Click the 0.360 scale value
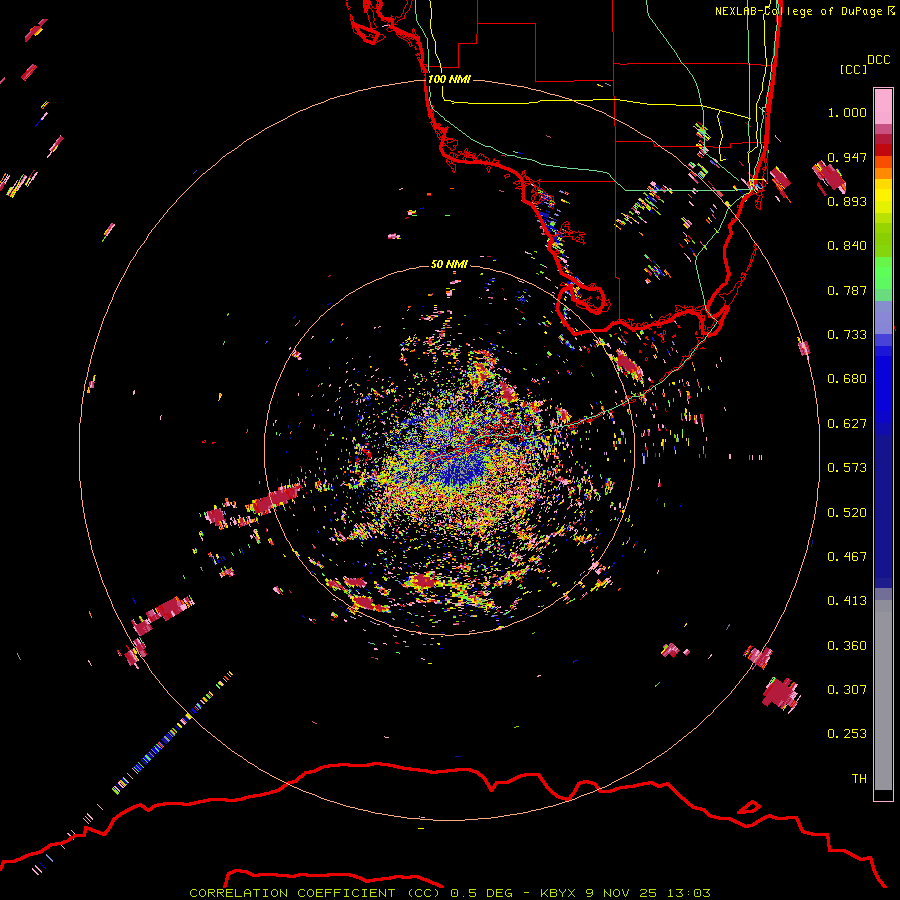The width and height of the screenshot is (900, 900). (x=847, y=646)
